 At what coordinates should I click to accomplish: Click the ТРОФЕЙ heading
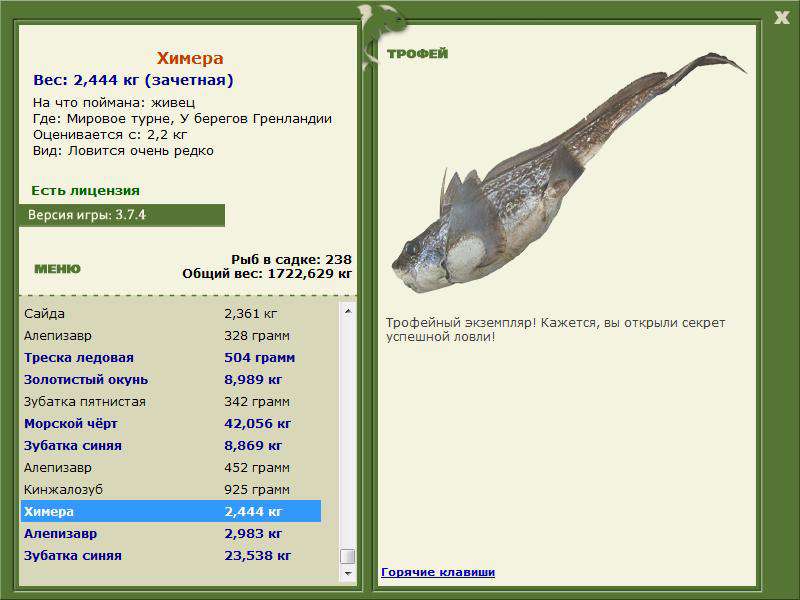point(417,54)
